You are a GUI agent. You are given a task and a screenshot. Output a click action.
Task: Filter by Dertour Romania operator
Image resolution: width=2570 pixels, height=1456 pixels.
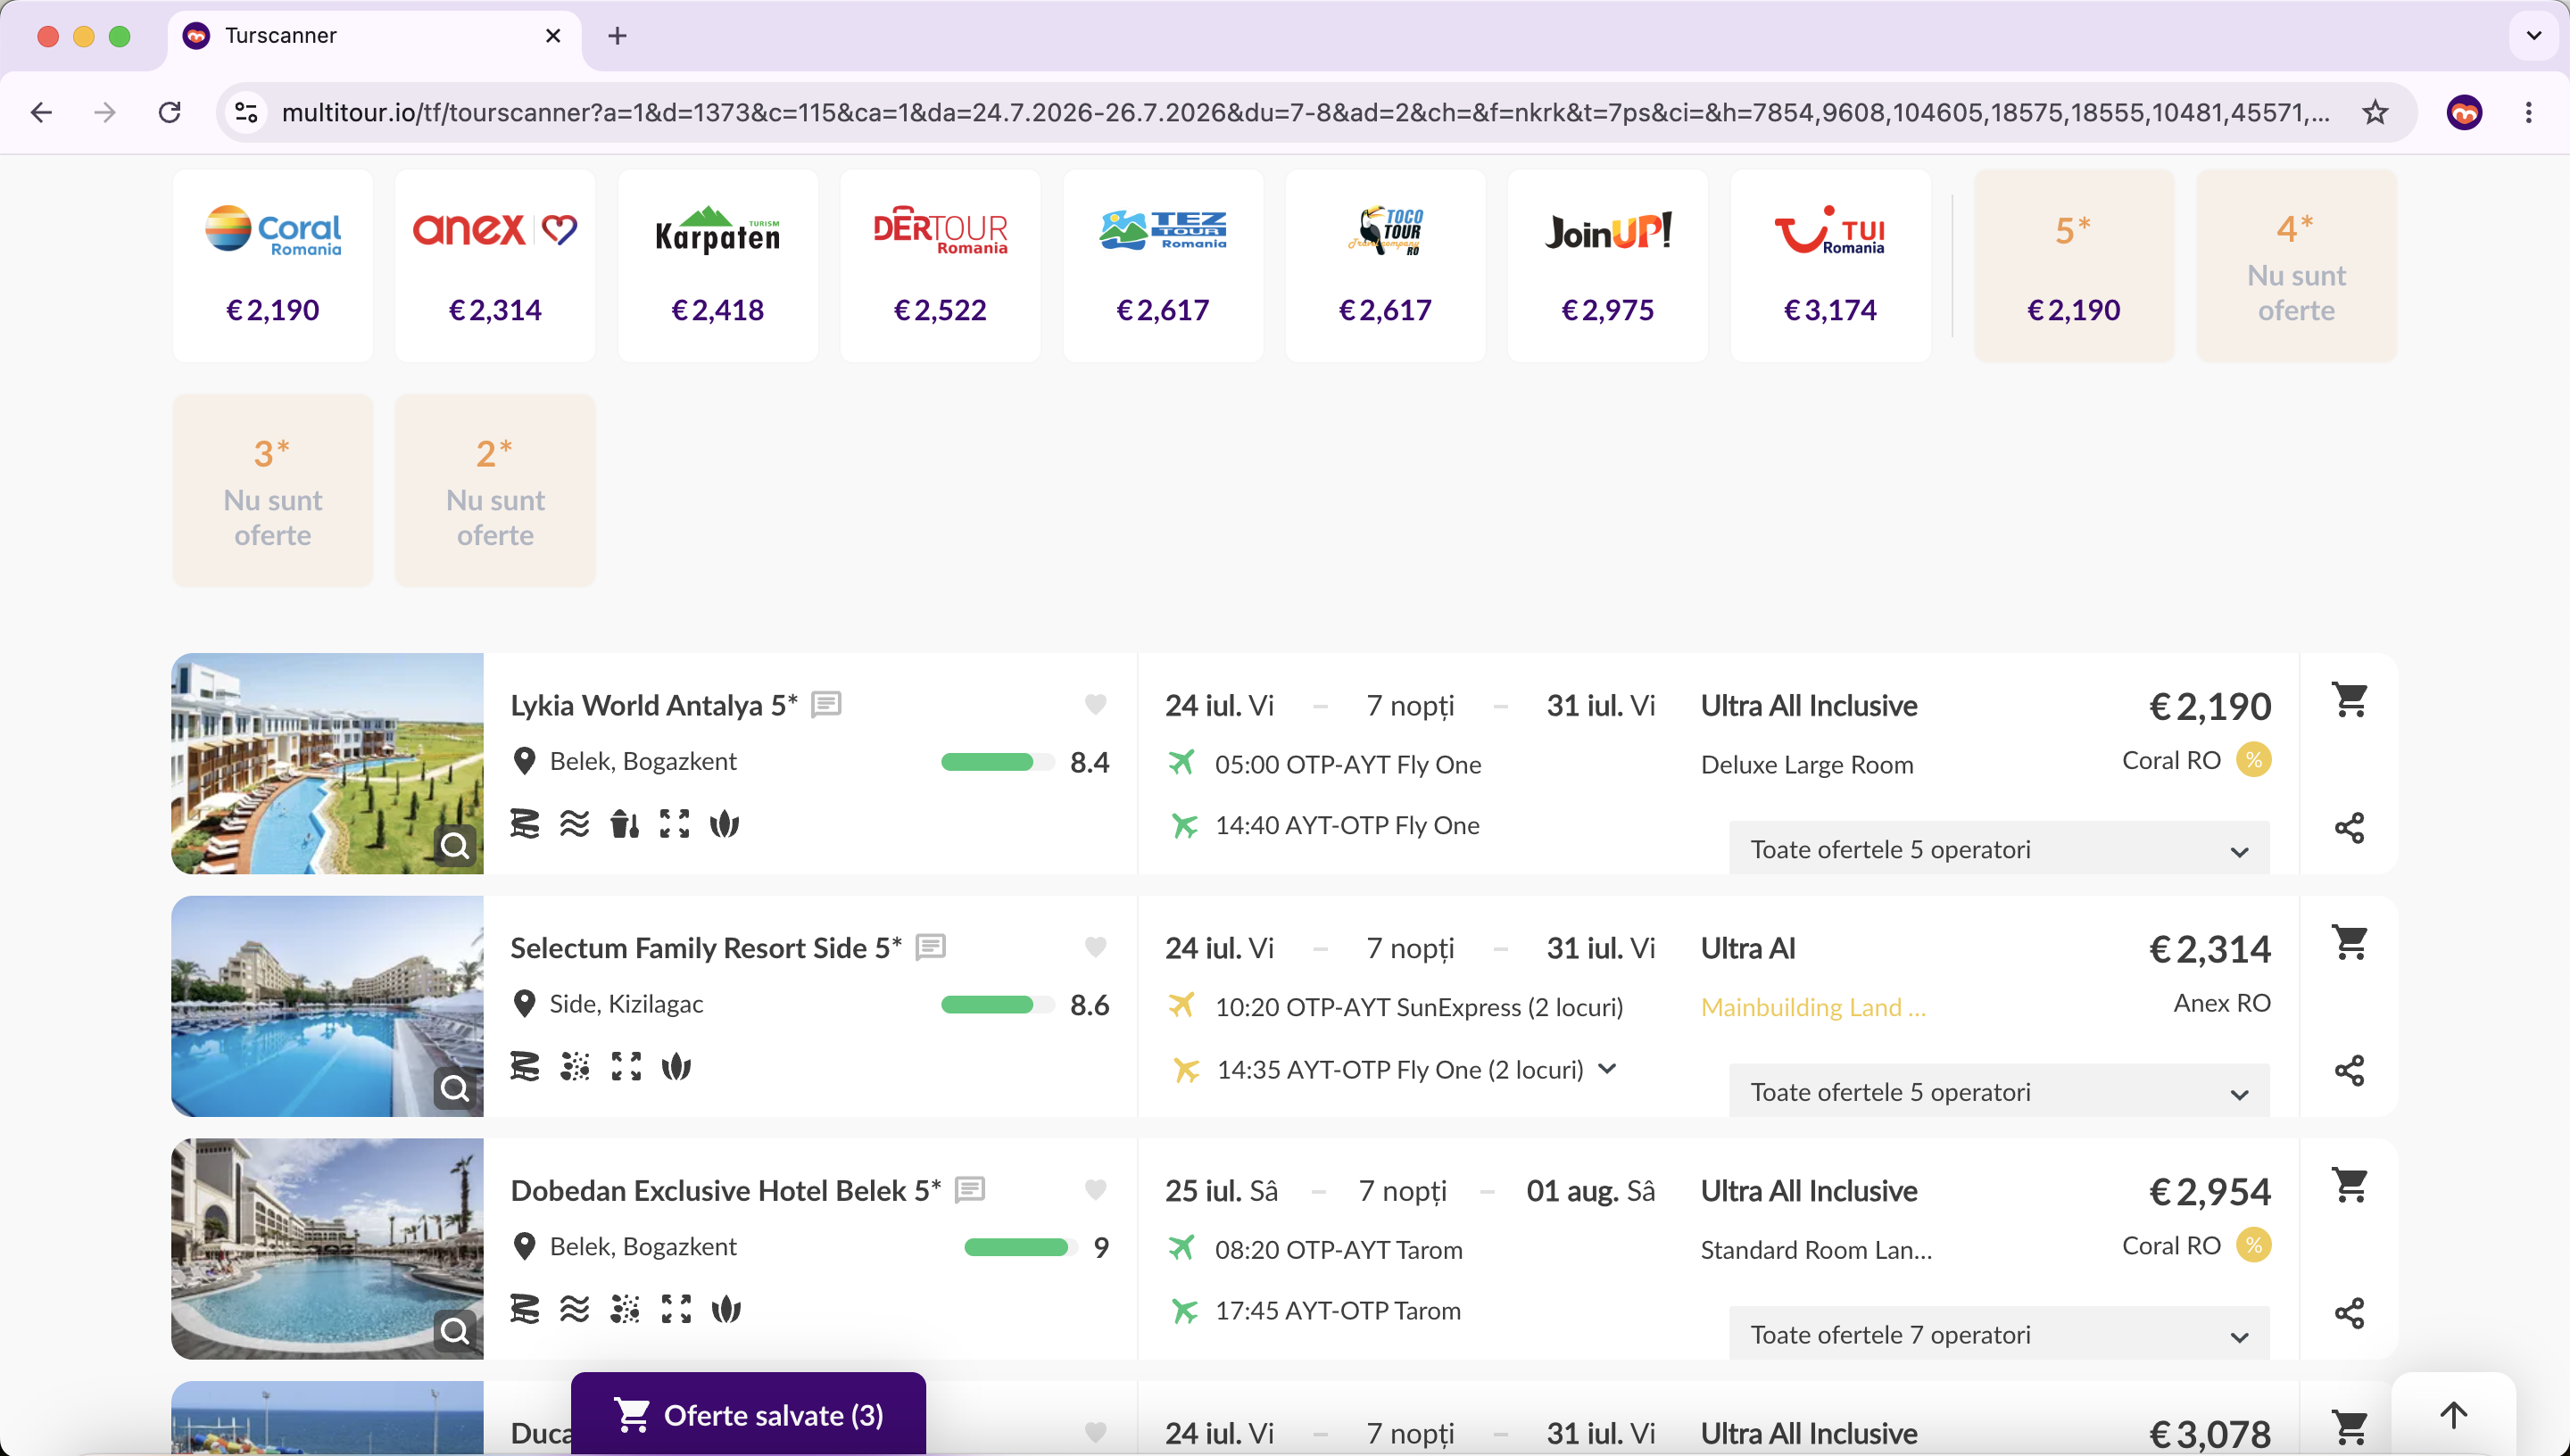point(940,266)
